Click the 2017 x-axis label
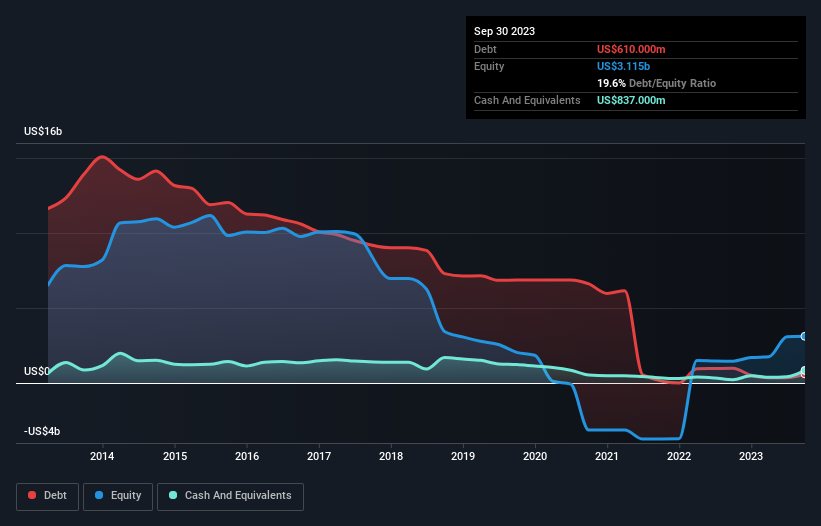Image resolution: width=821 pixels, height=526 pixels. (319, 456)
